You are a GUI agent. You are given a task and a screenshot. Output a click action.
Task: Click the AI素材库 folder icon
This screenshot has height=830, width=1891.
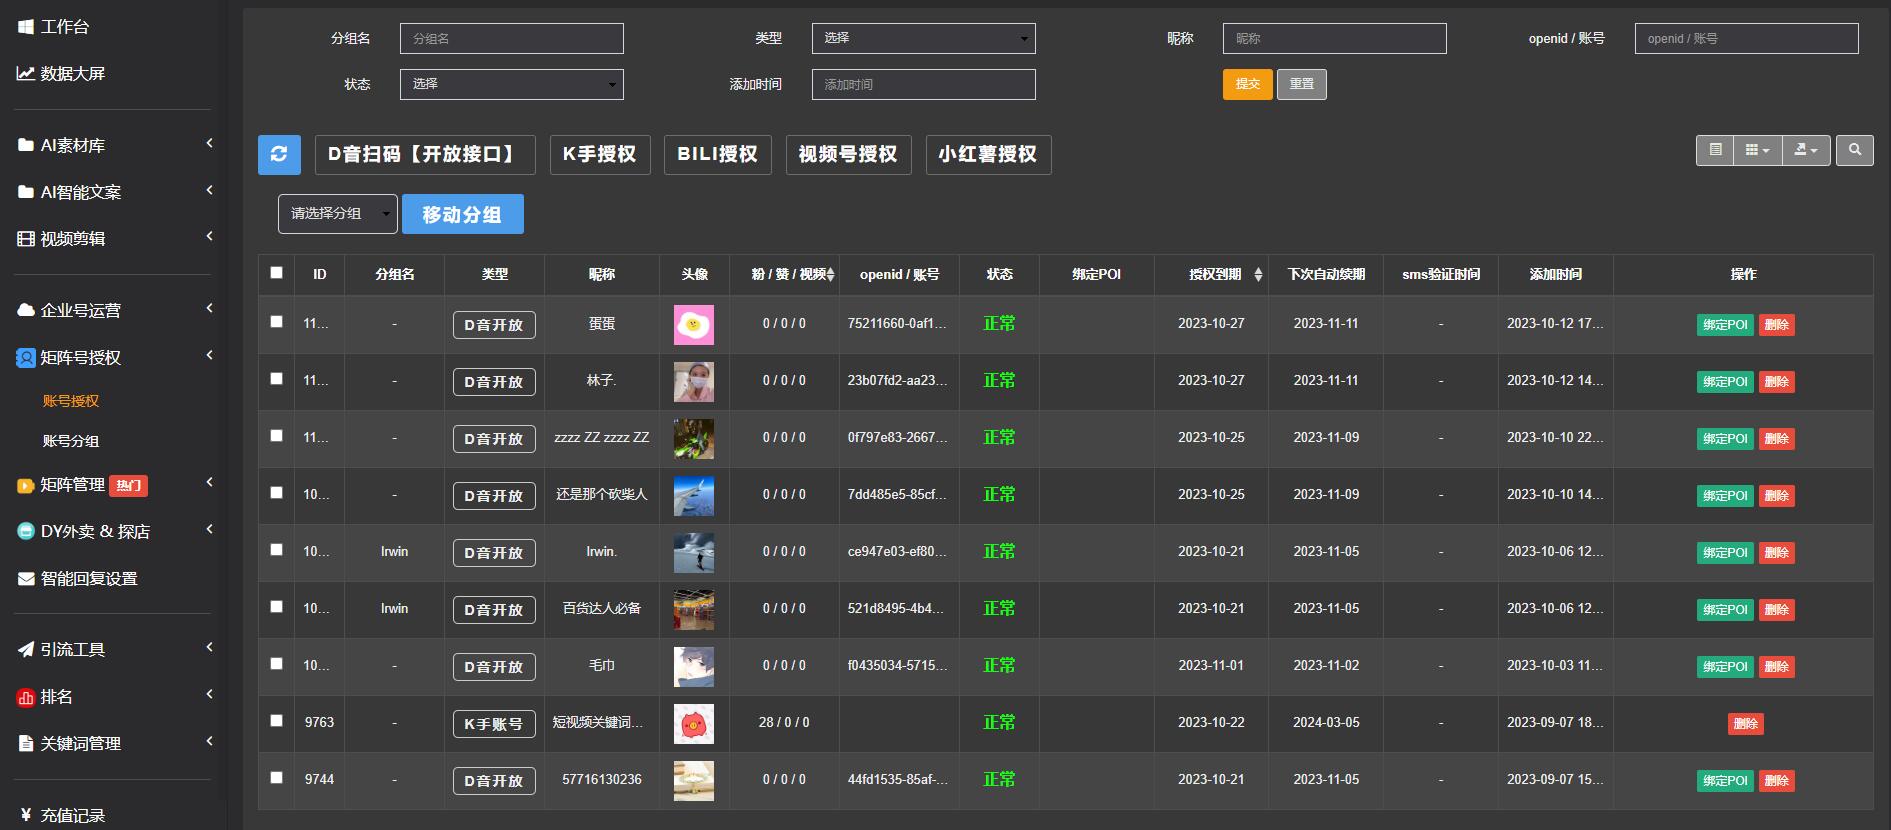(x=26, y=145)
